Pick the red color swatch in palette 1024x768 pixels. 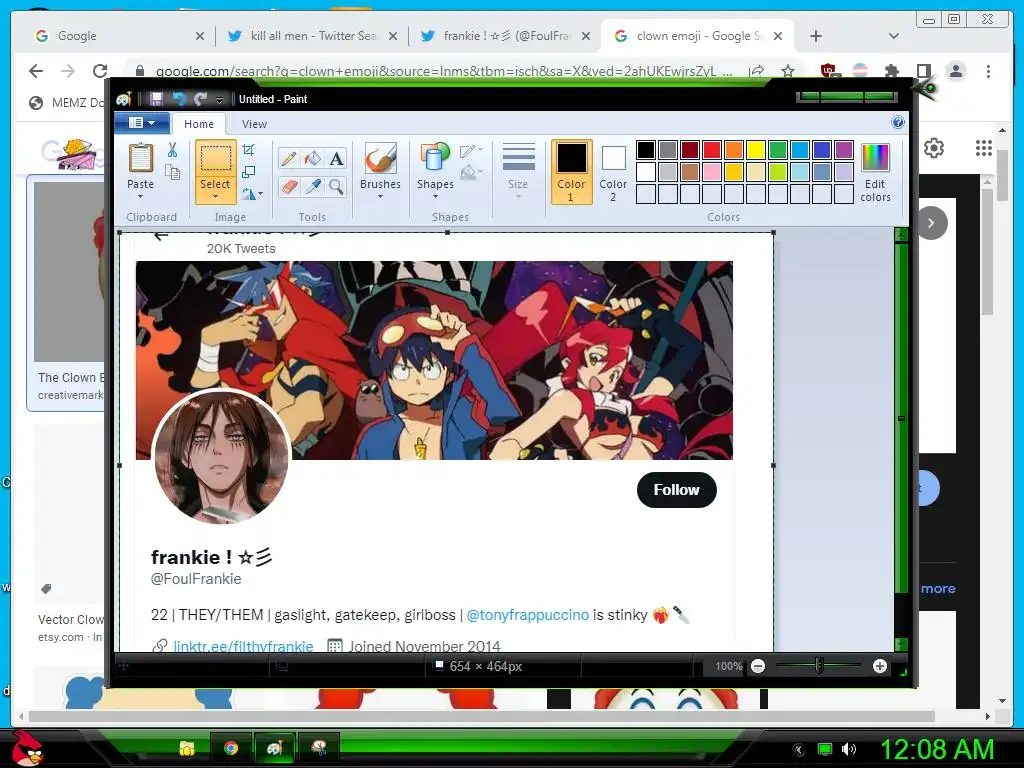click(x=712, y=150)
